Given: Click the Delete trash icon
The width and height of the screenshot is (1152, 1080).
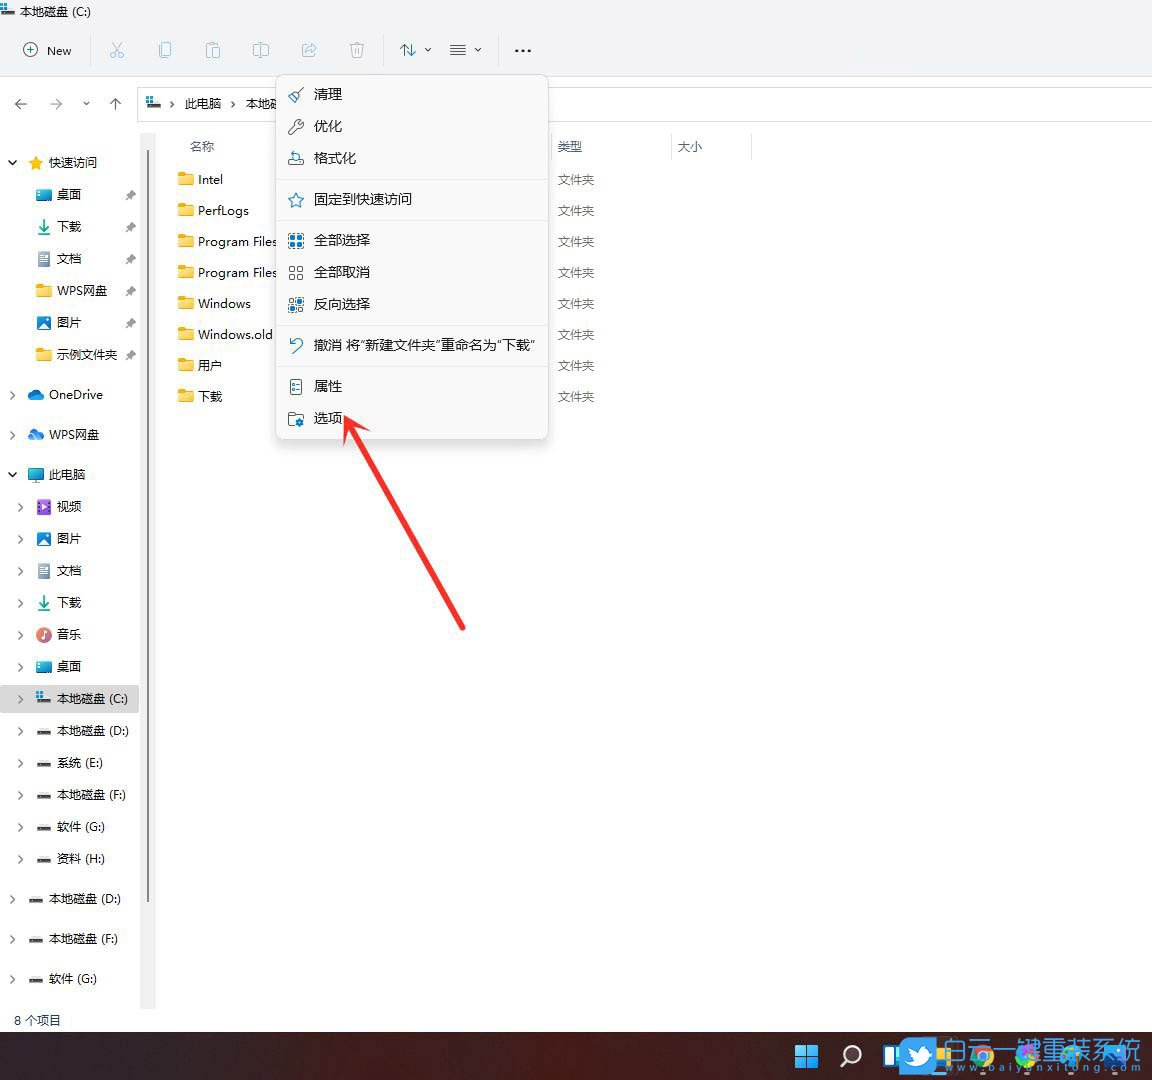Looking at the screenshot, I should pos(357,50).
